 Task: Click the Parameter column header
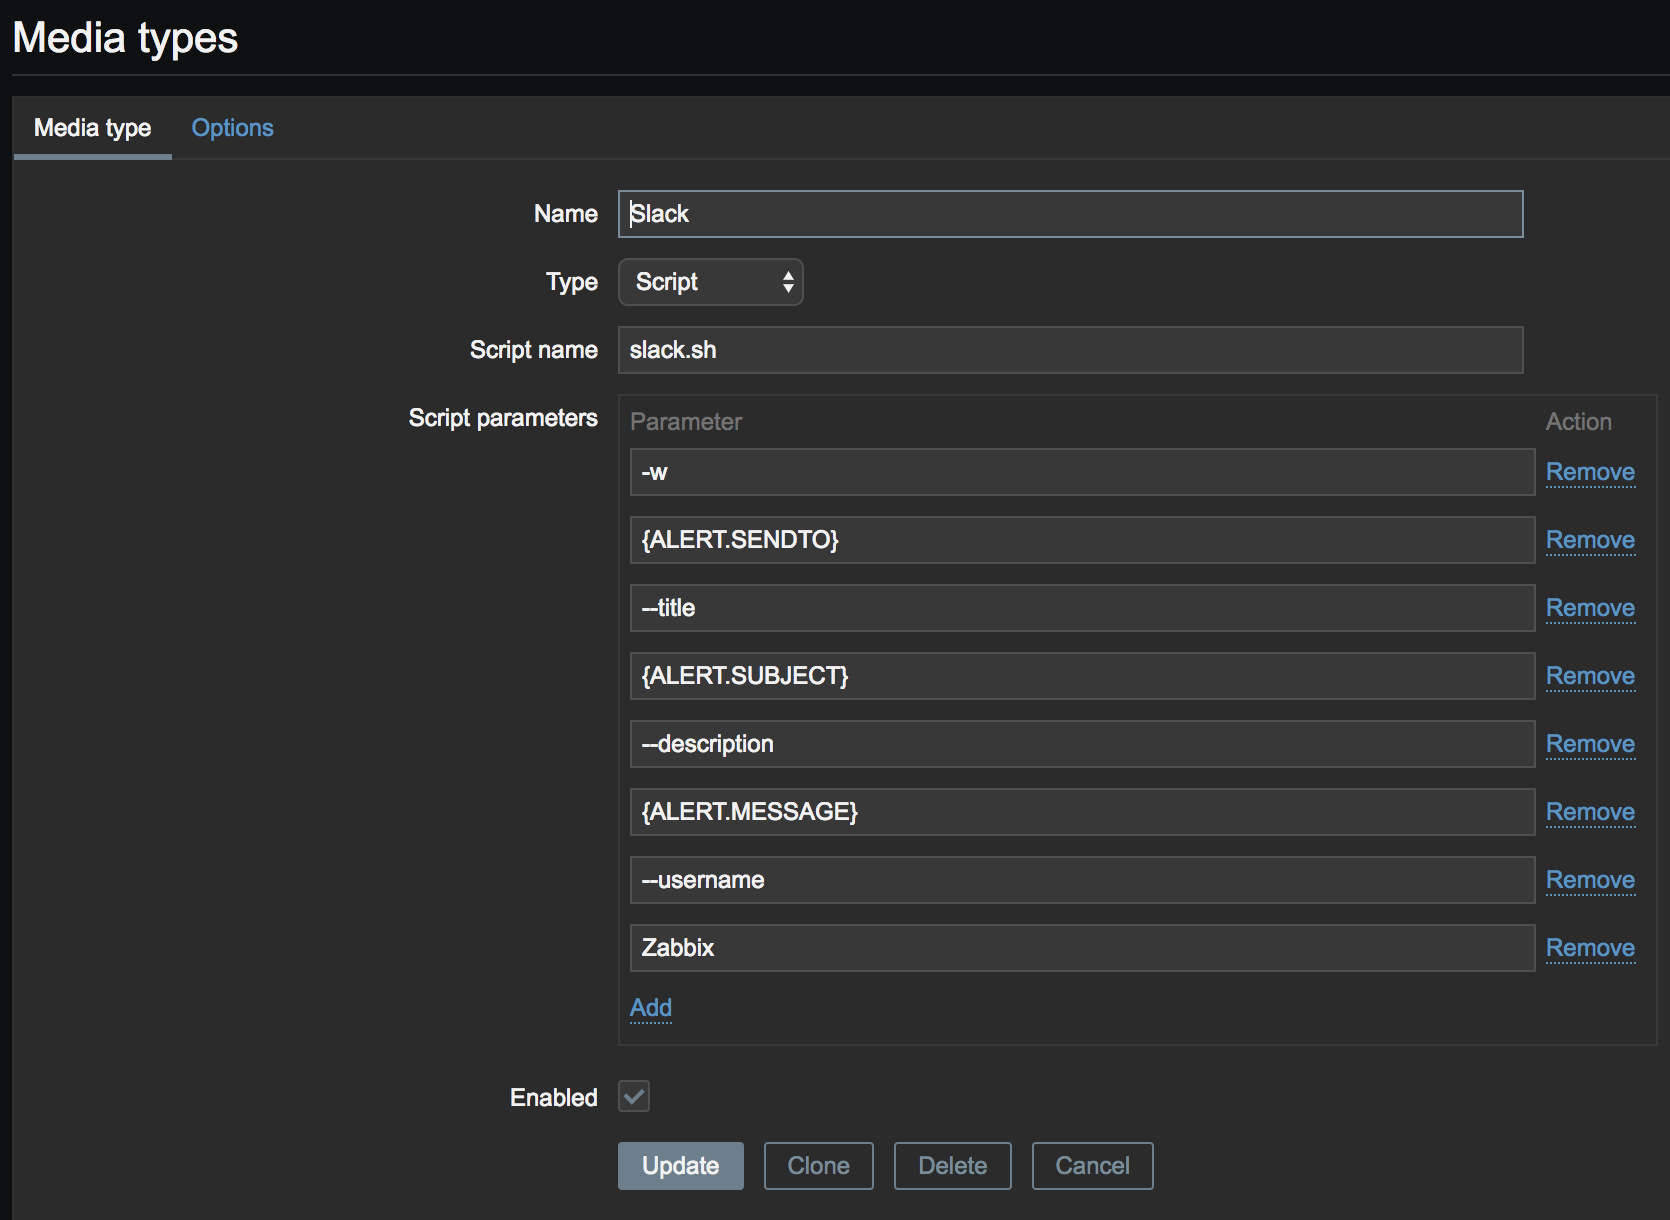coord(686,422)
